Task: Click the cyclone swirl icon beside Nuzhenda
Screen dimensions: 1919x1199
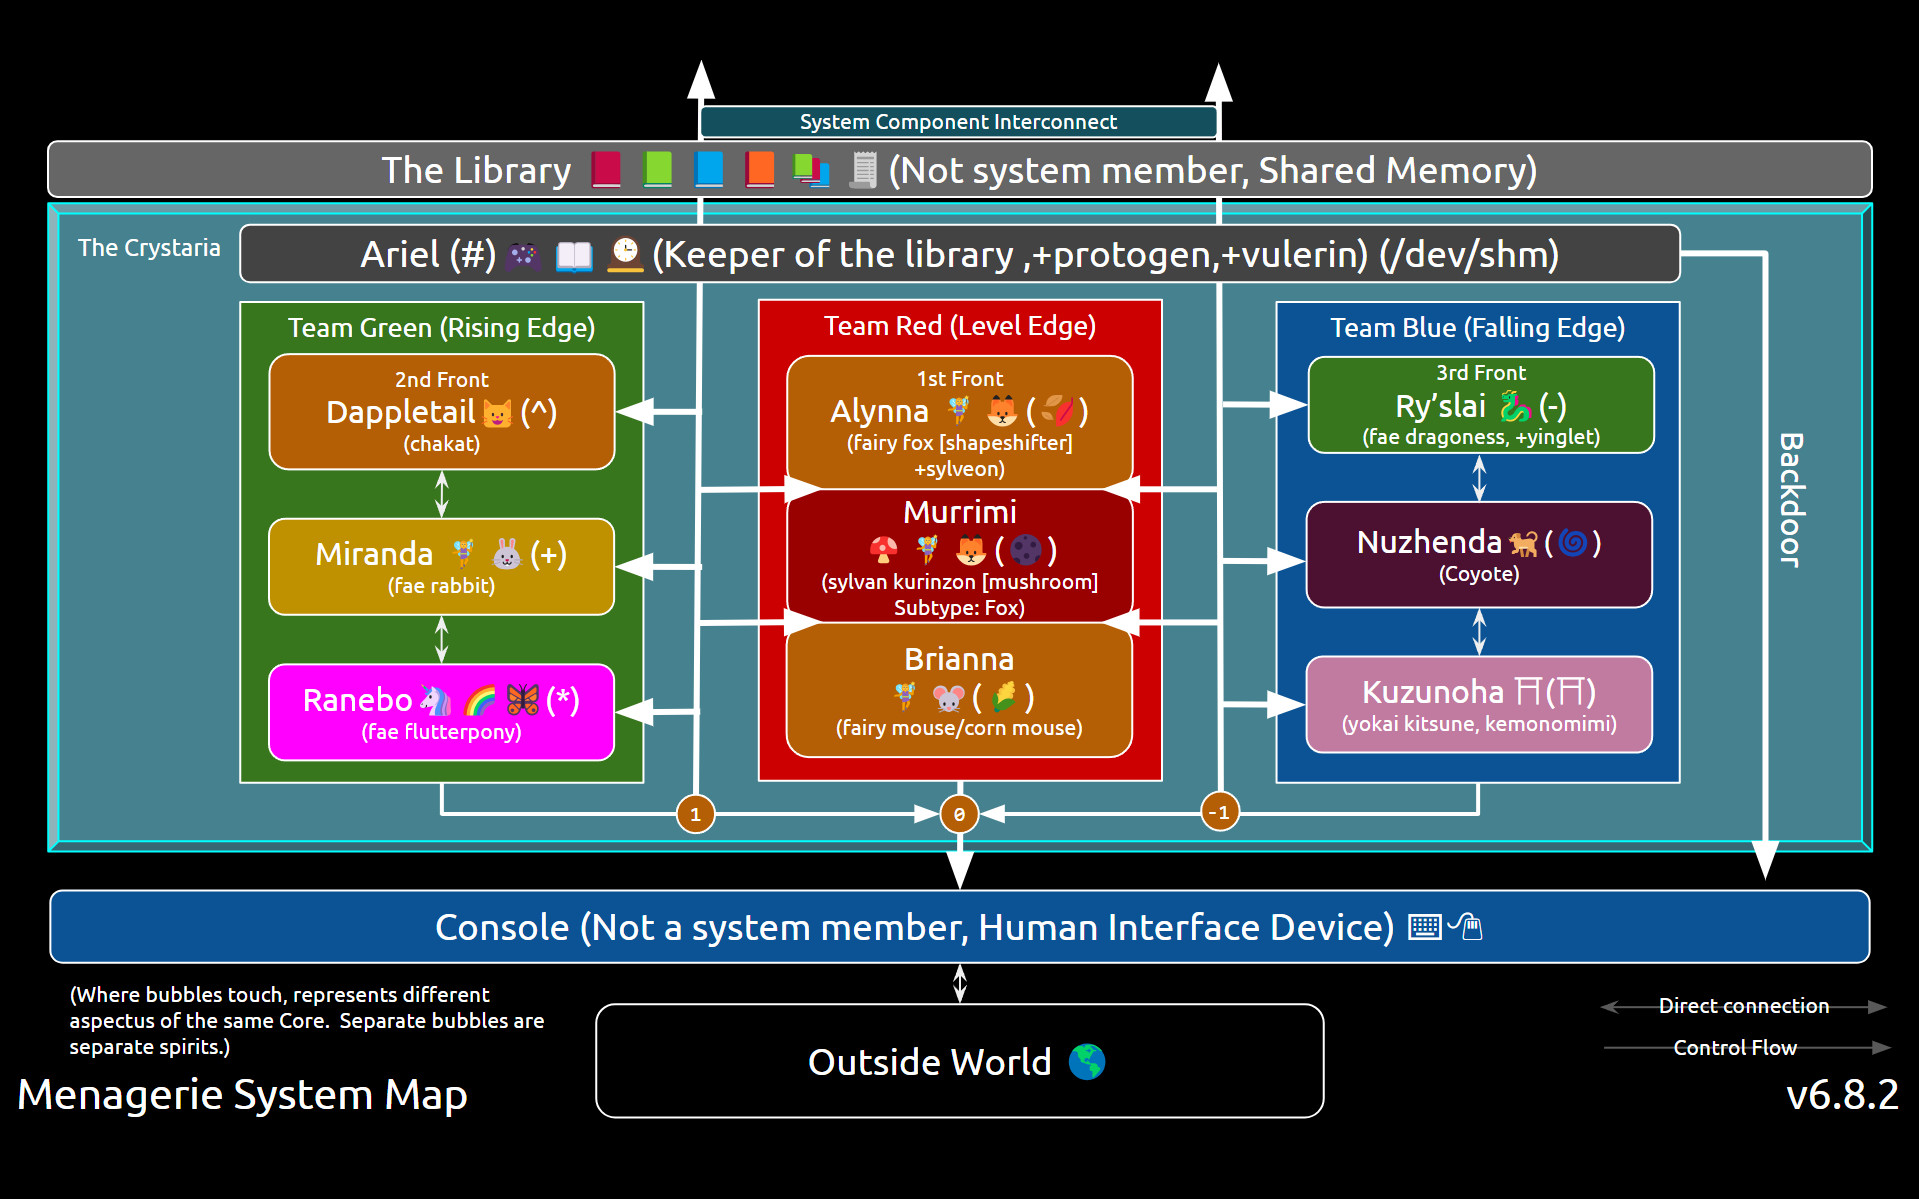Action: tap(1573, 543)
